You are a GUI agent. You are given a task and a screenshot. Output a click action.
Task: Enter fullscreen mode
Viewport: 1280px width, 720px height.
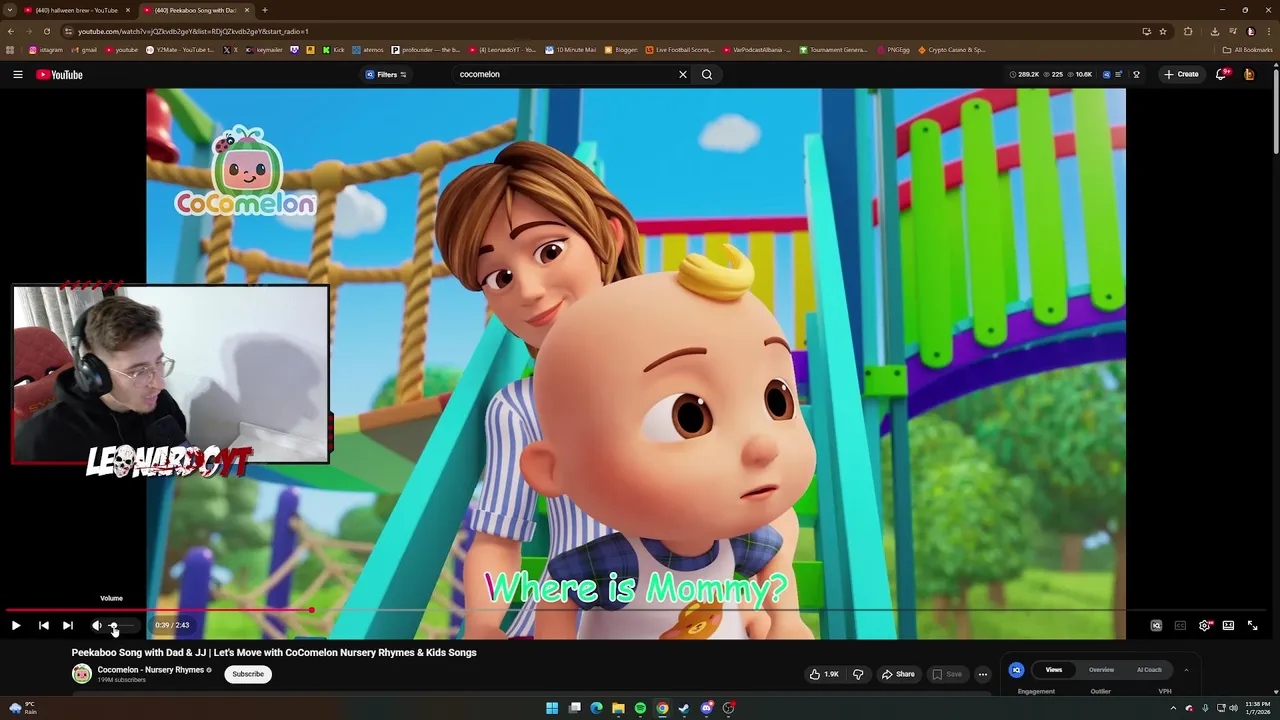(x=1252, y=625)
